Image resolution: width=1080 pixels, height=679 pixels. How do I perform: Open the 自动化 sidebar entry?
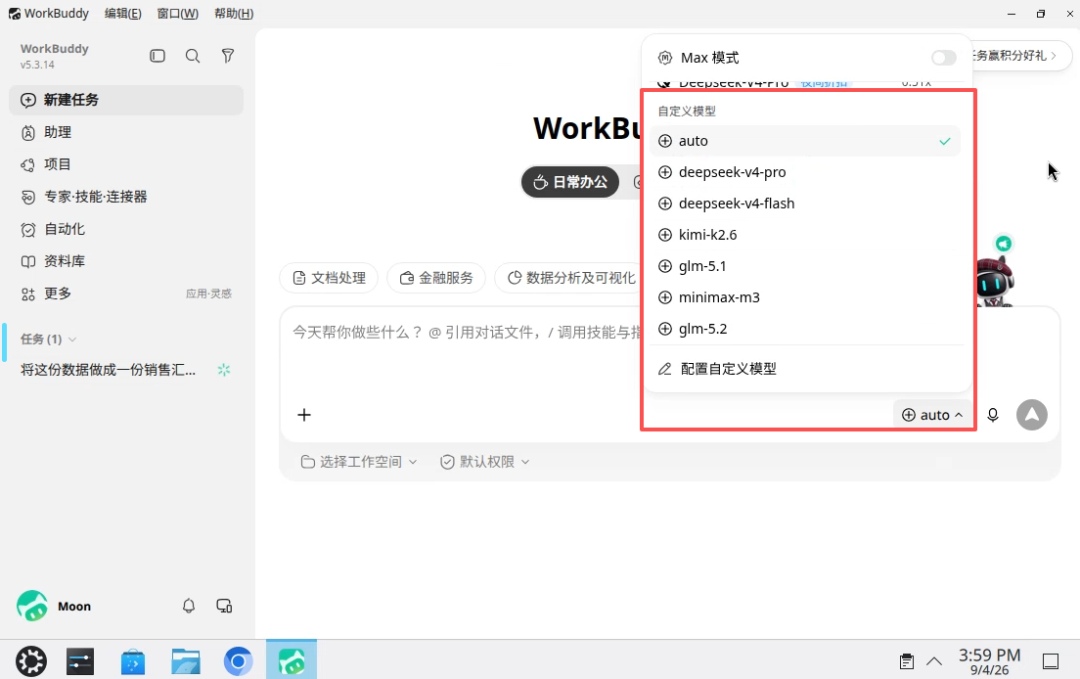(126, 229)
